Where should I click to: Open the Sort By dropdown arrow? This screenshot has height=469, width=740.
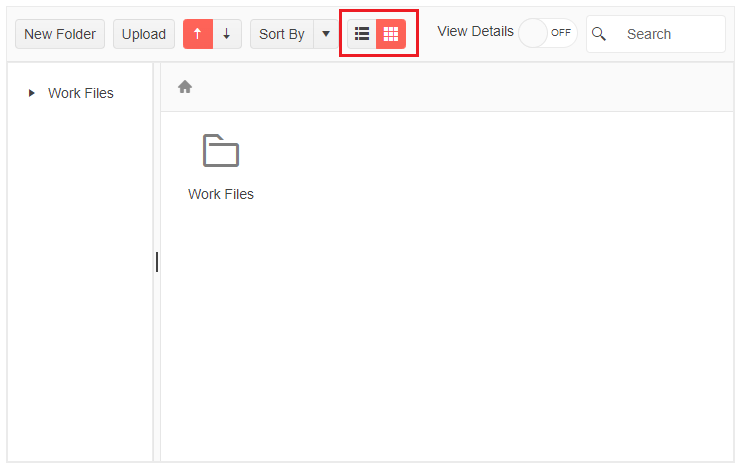(326, 34)
